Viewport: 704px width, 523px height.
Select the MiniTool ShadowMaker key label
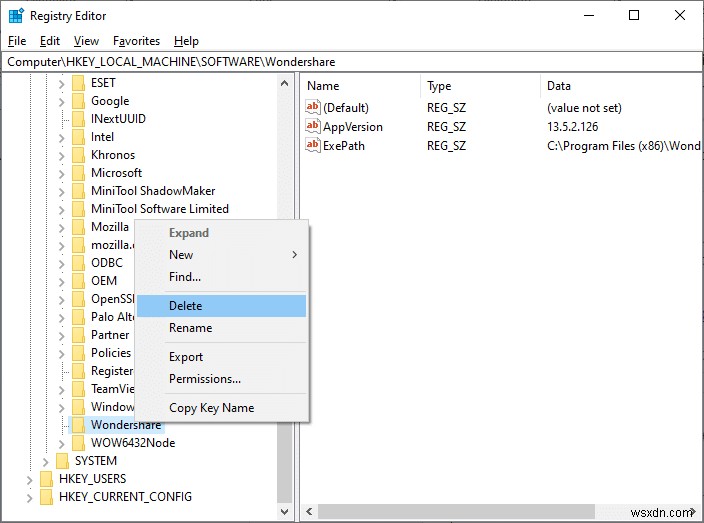pyautogui.click(x=153, y=191)
